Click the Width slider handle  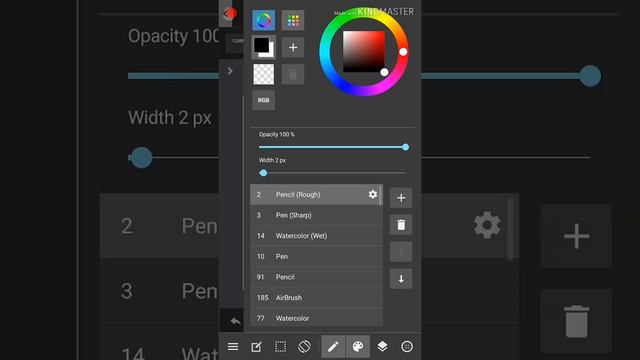263,173
